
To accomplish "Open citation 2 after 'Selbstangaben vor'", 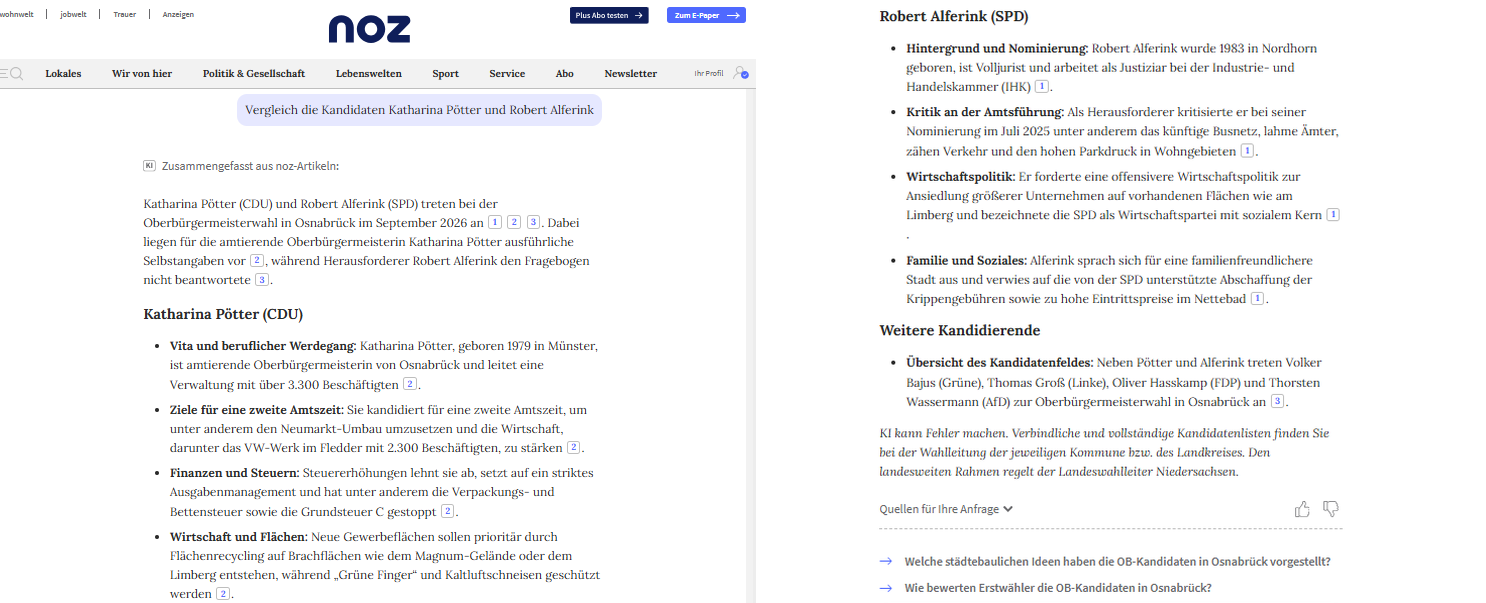I will tap(257, 261).
